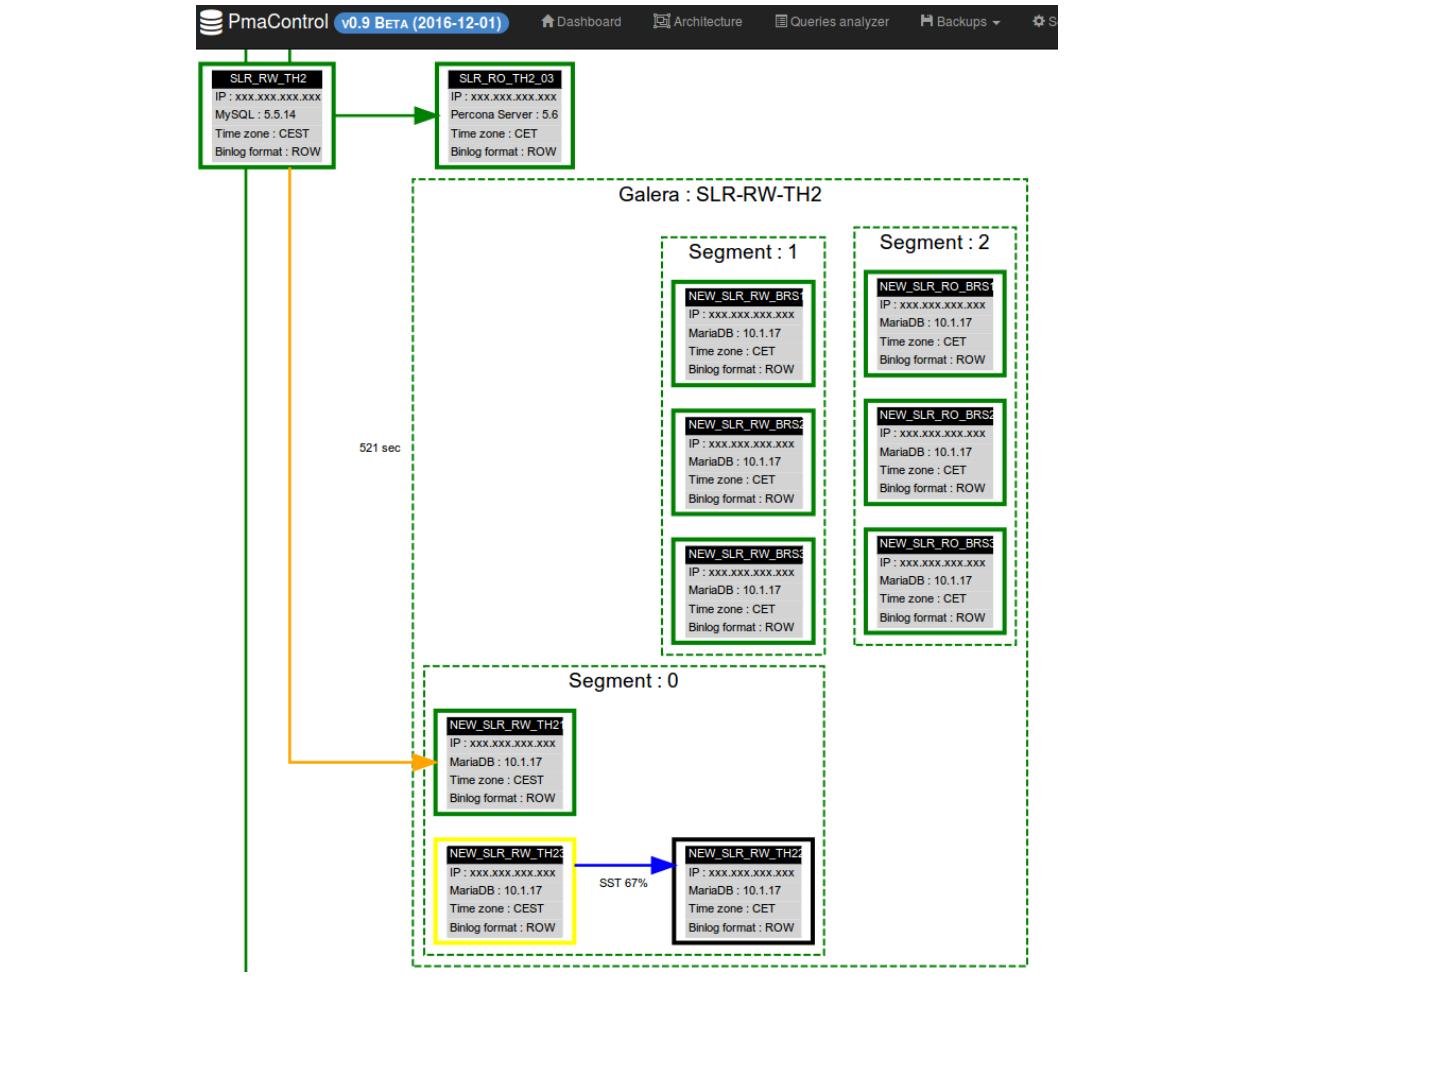
Task: Select the NEW_SLR_RW_BRS1 node title
Action: click(743, 296)
